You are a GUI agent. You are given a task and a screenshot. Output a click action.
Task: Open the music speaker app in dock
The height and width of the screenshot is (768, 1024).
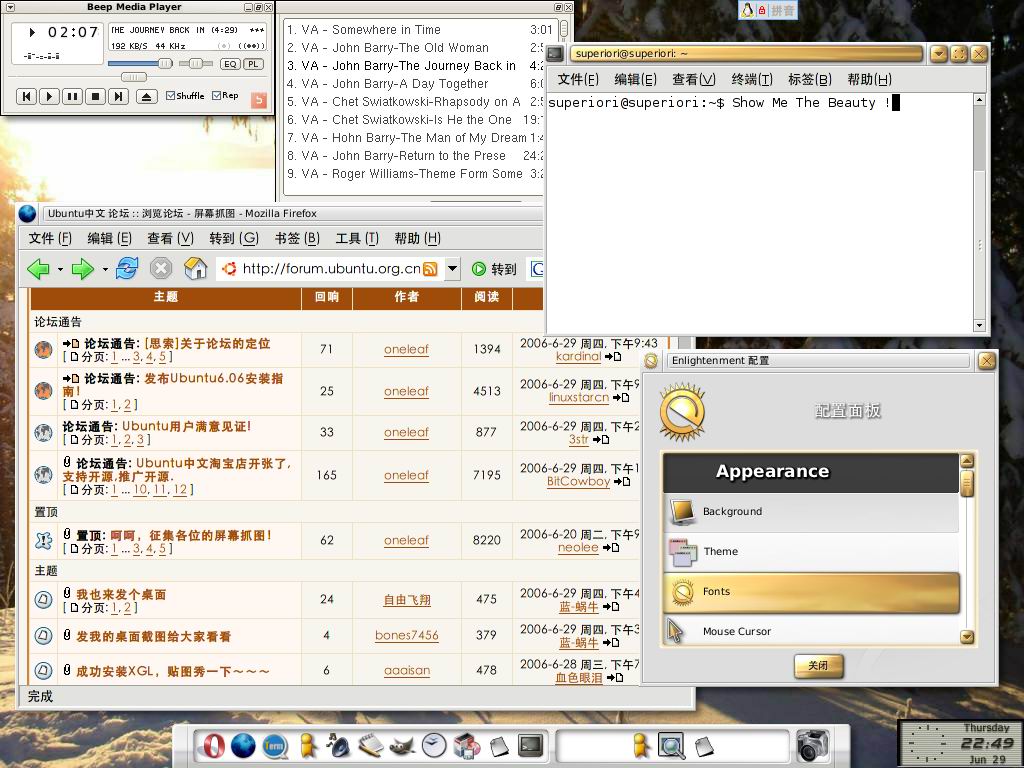tap(338, 745)
